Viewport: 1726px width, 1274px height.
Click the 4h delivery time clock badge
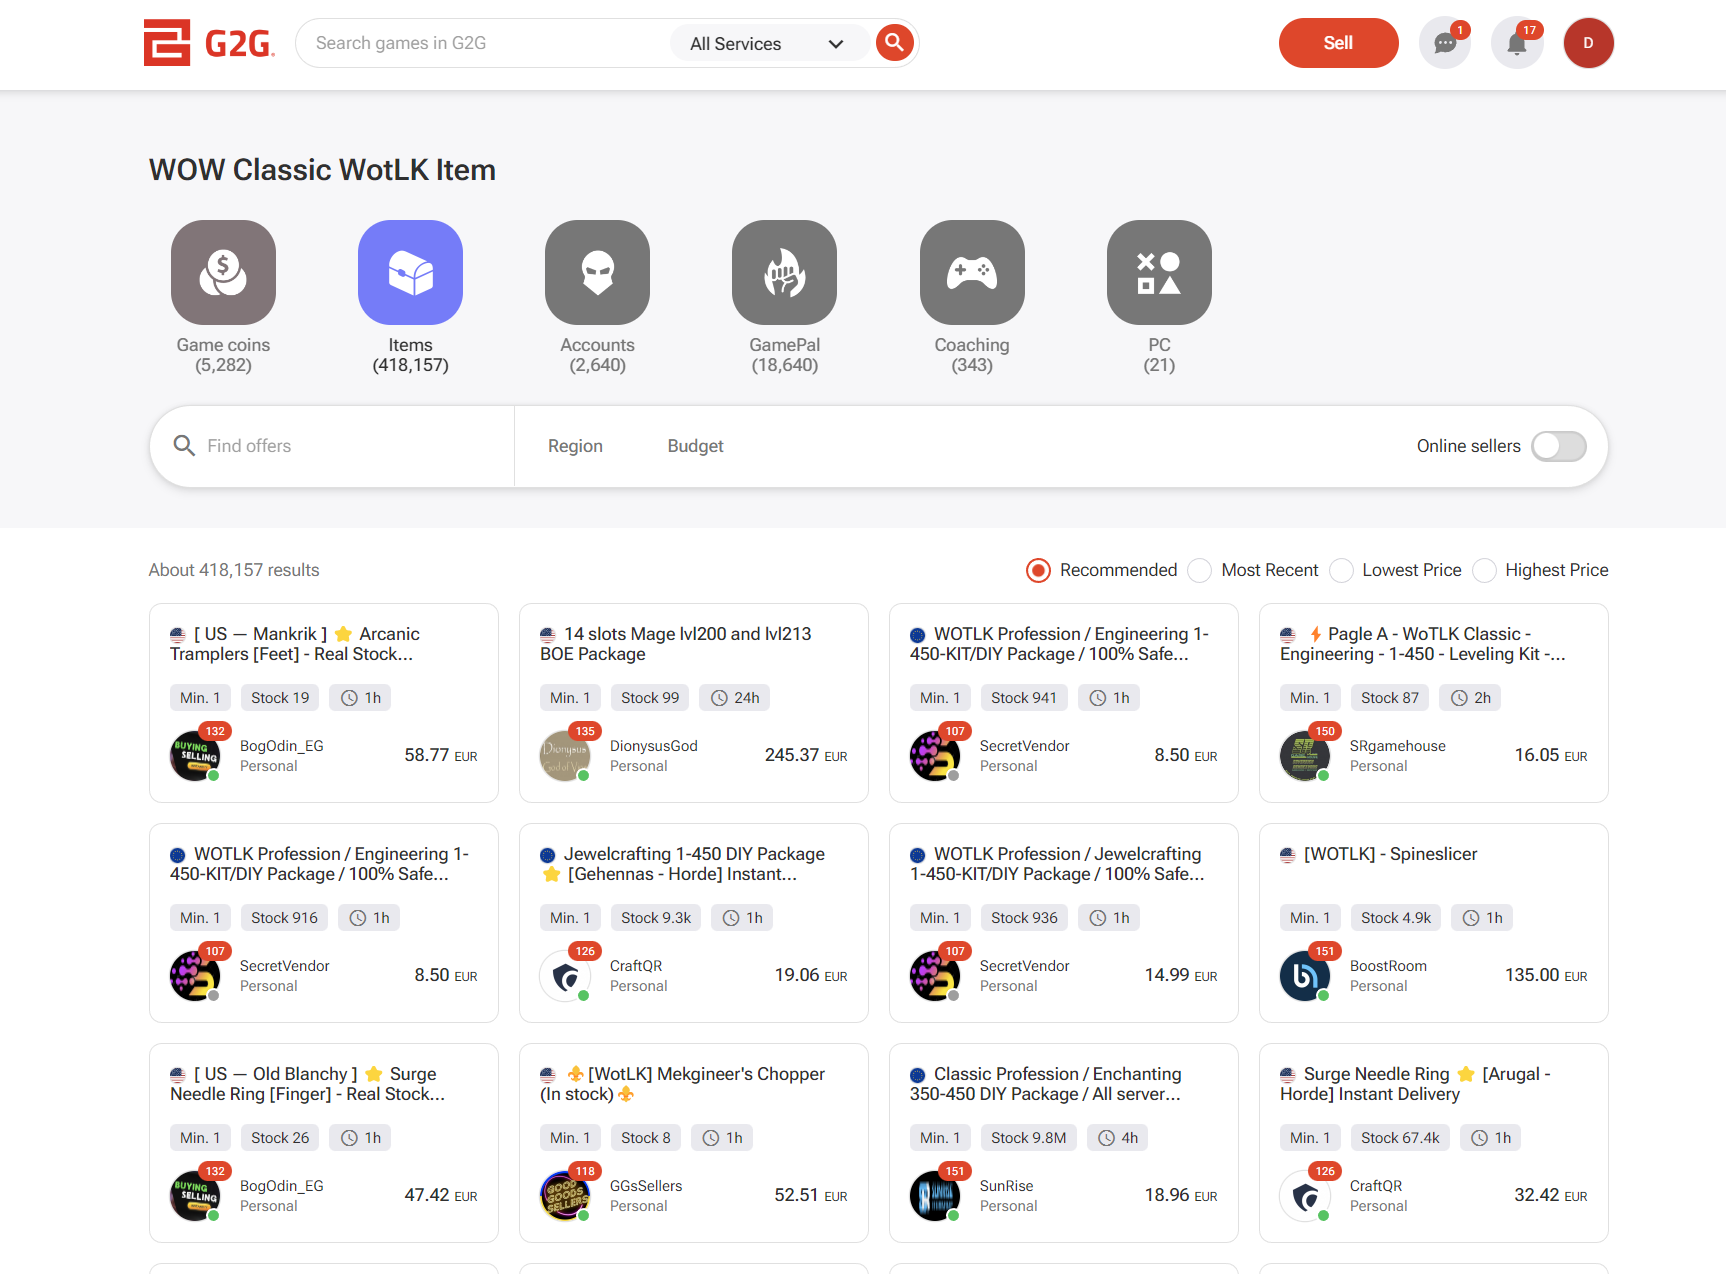[x=1118, y=1138]
